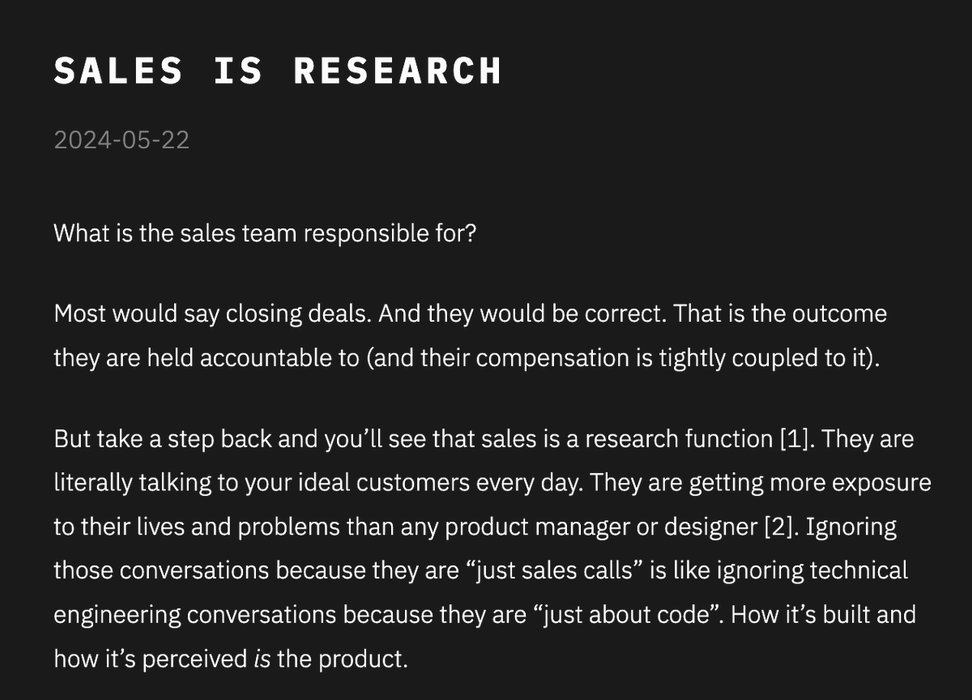Click the 2024-05-22 post date

tap(122, 140)
